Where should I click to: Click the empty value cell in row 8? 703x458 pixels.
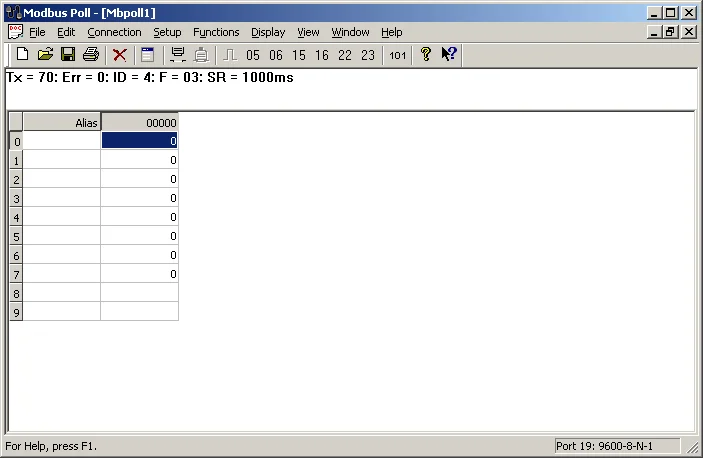click(x=139, y=293)
